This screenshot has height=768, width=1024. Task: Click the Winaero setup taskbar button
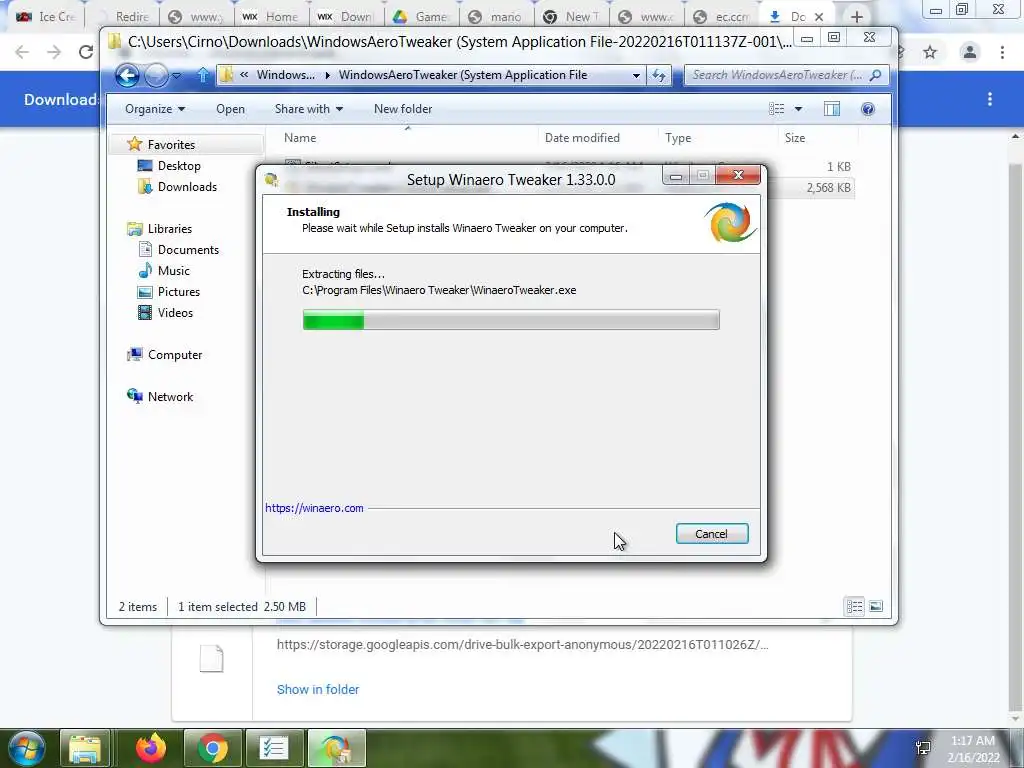[336, 748]
